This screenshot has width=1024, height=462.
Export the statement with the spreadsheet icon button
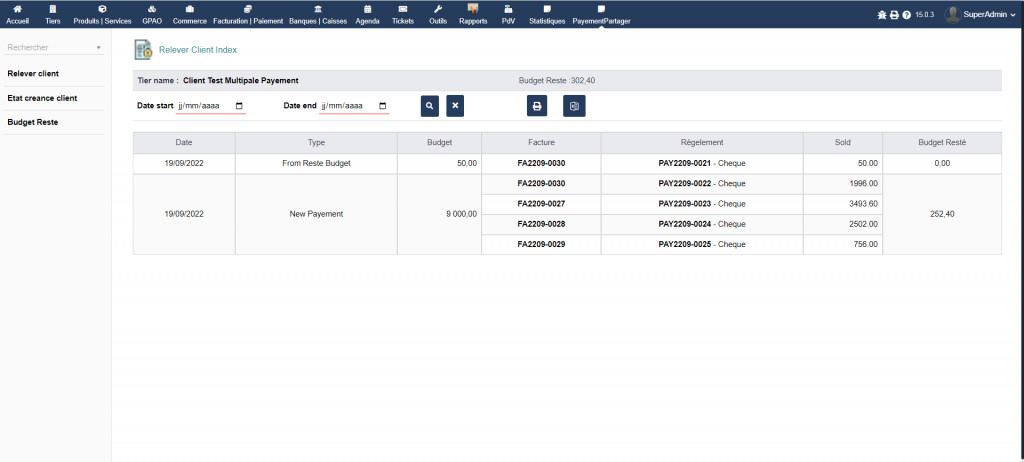coord(574,106)
